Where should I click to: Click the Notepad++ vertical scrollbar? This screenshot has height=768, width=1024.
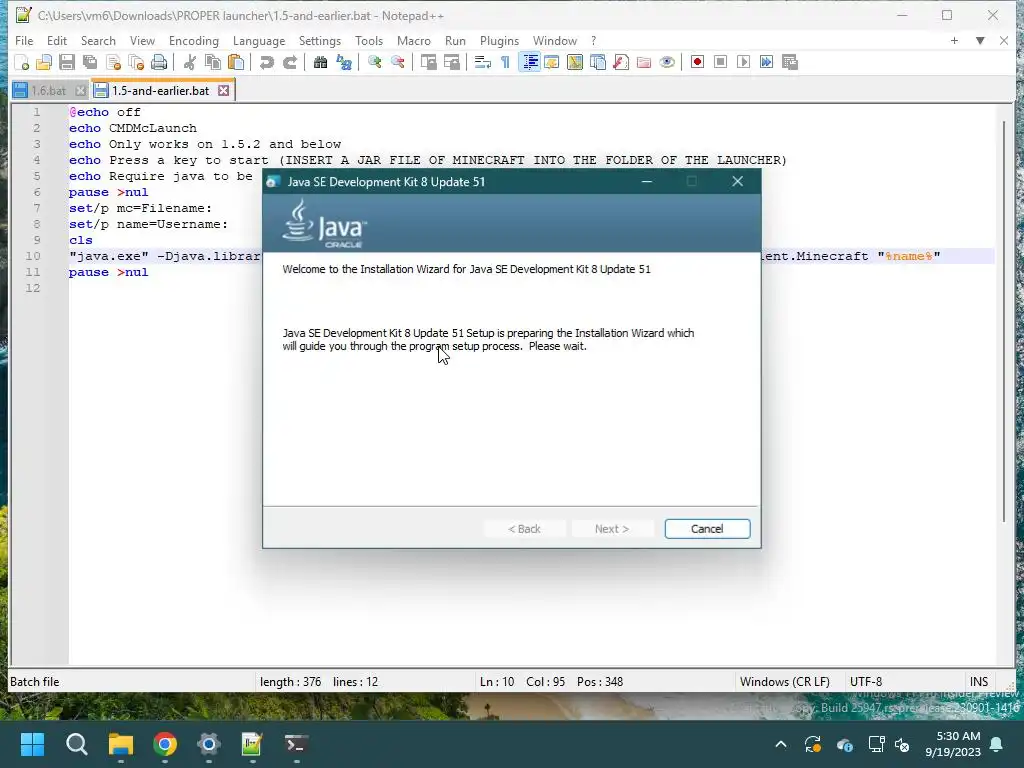(1004, 320)
